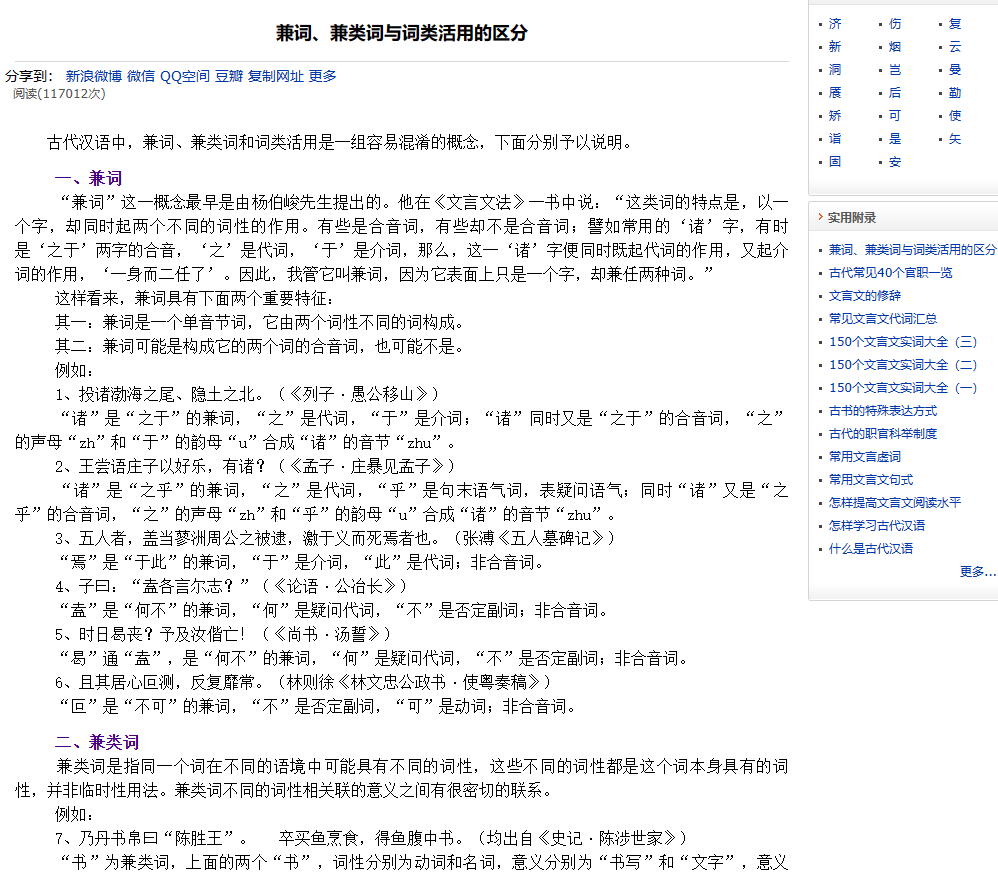The width and height of the screenshot is (998, 875).
Task: Open the character link 济
Action: click(835, 24)
